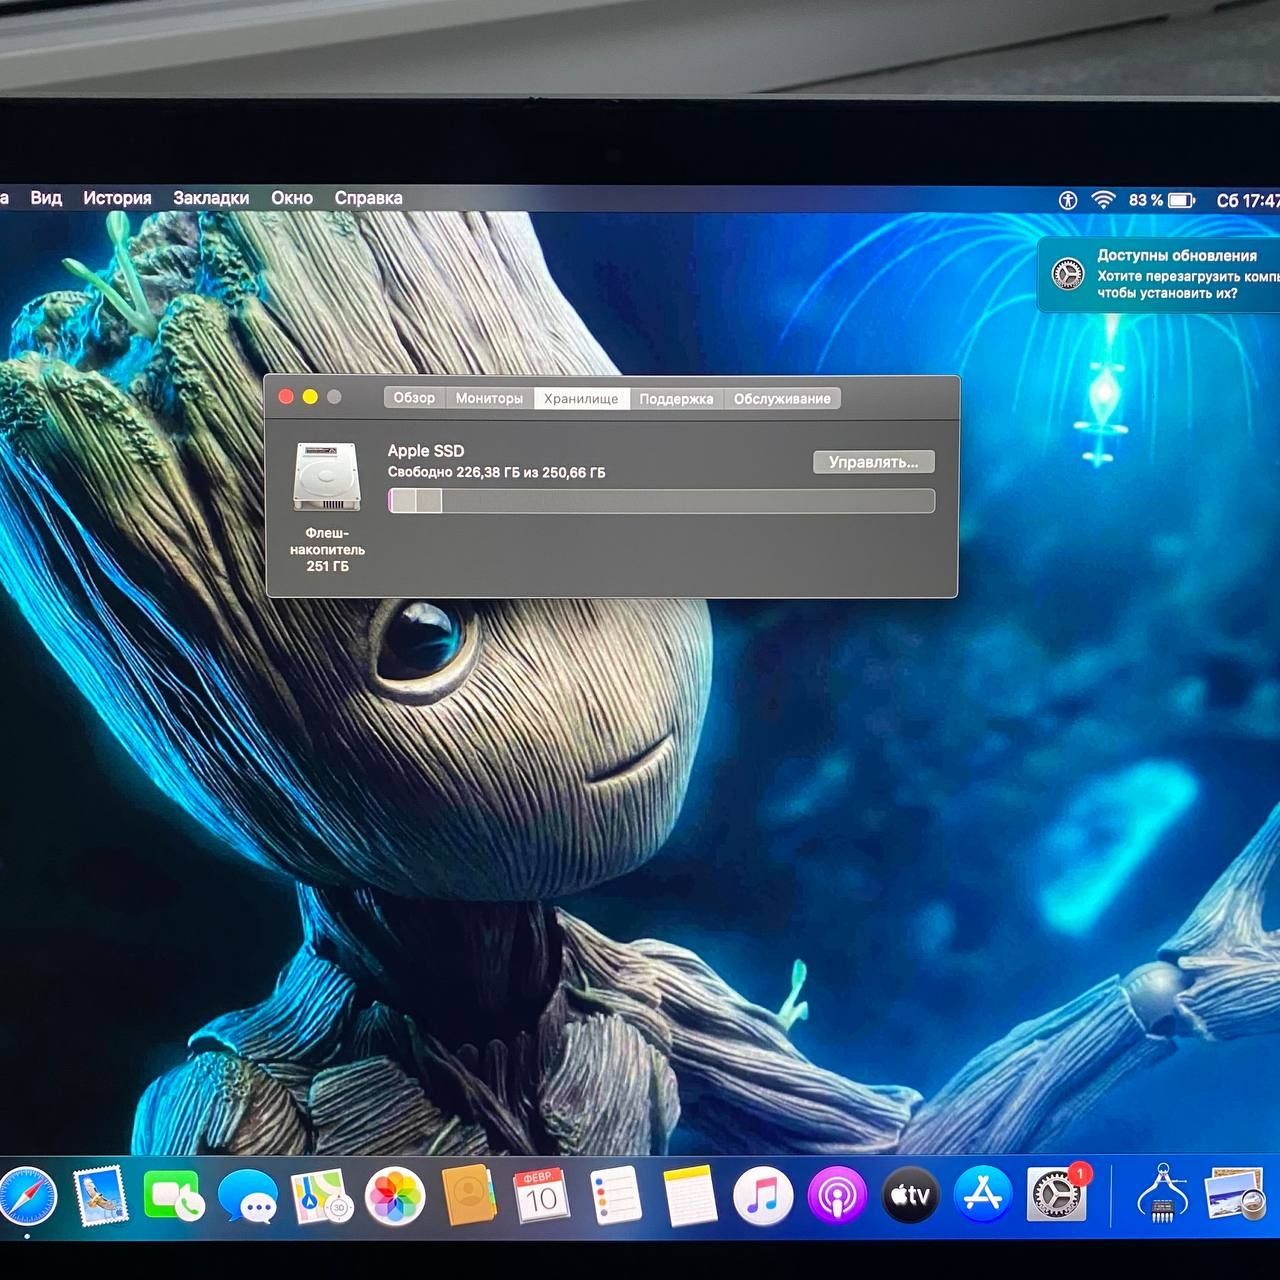
Task: Click the storage usage bar
Action: pos(661,501)
